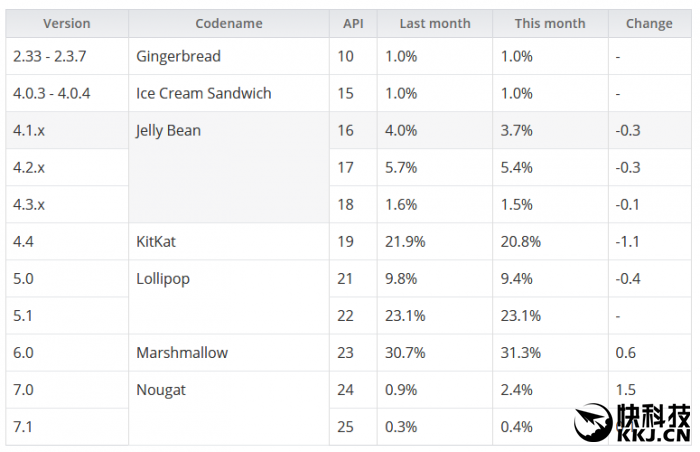Select the Marshmallow codename cell
This screenshot has height=452, width=700.
click(181, 352)
